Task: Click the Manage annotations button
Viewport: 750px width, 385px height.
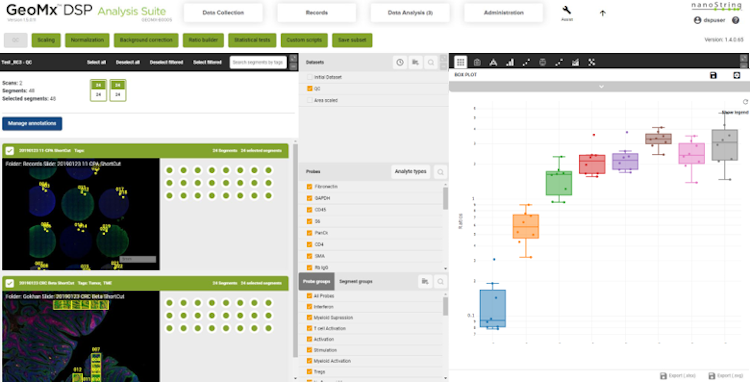Action: [x=32, y=123]
